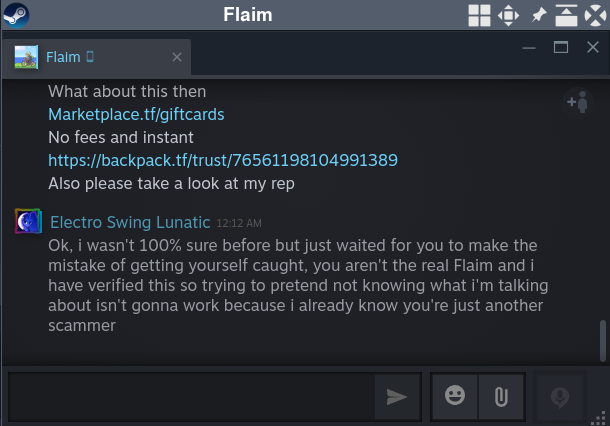The width and height of the screenshot is (610, 426).
Task: Click the add friend to chat icon
Action: pyautogui.click(x=577, y=101)
